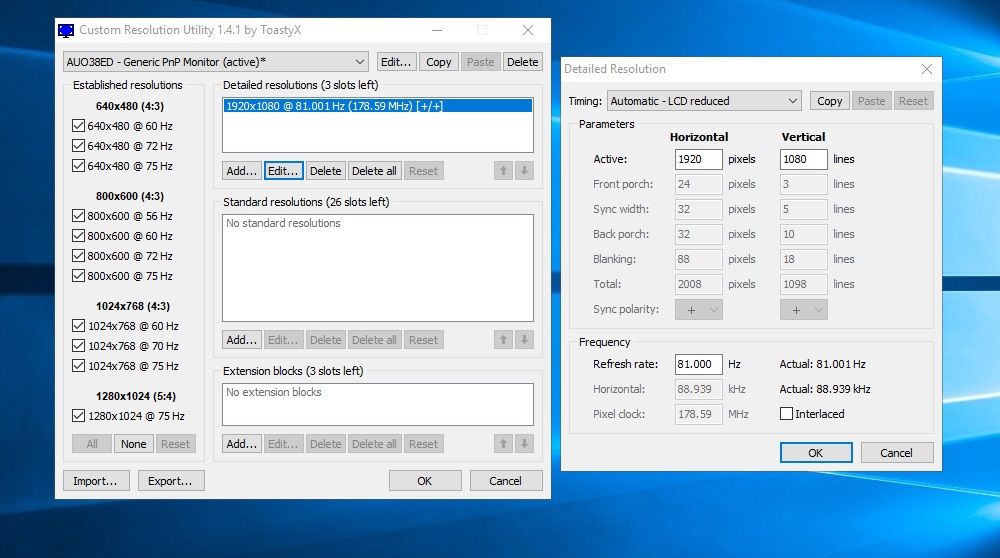Open the Timing dropdown
This screenshot has width=1000, height=558.
coord(704,101)
